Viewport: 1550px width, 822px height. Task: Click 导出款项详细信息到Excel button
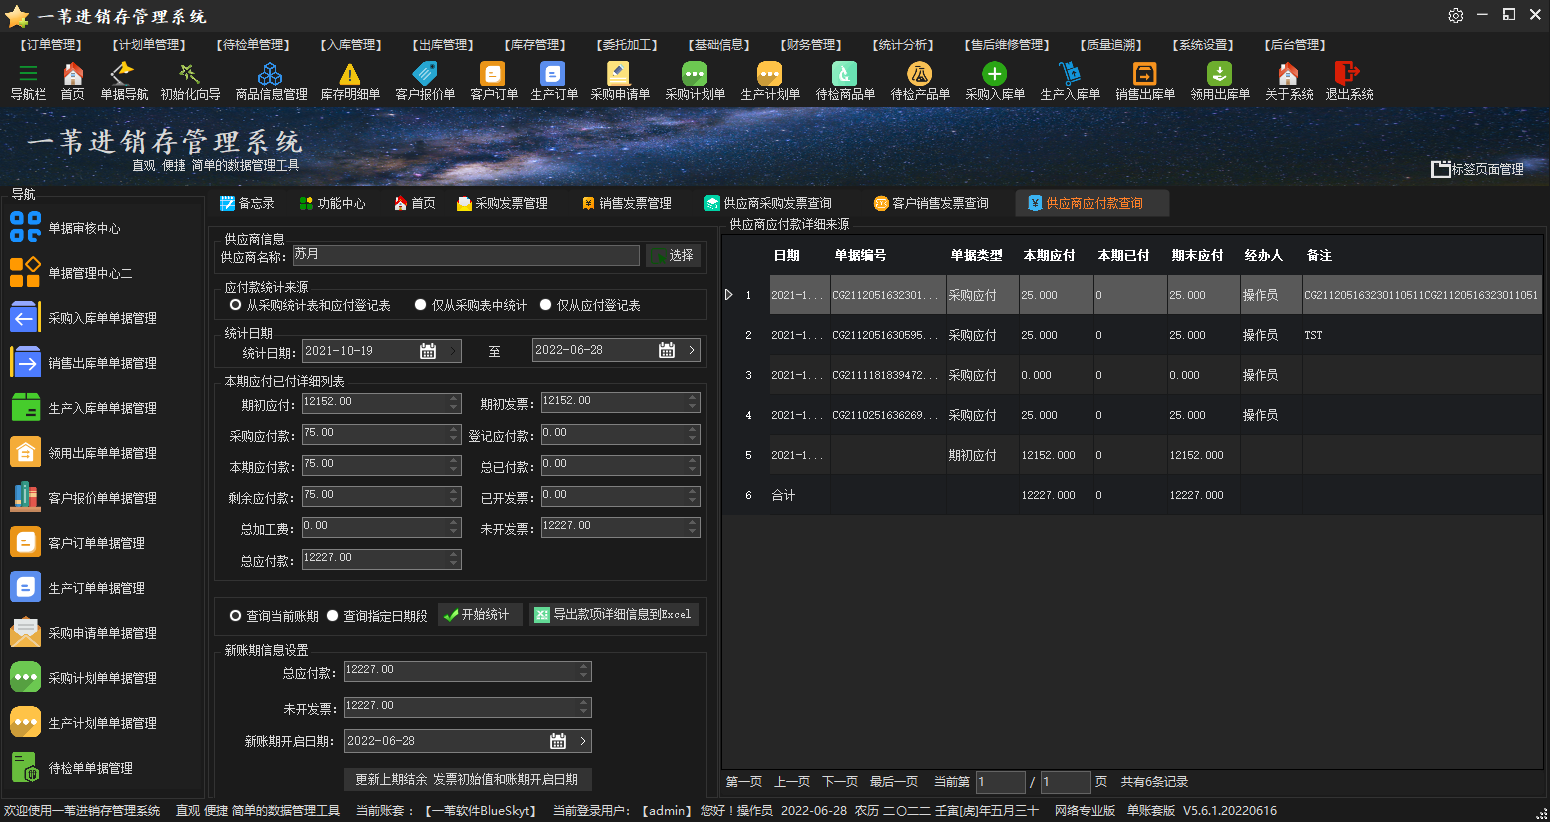(x=613, y=615)
